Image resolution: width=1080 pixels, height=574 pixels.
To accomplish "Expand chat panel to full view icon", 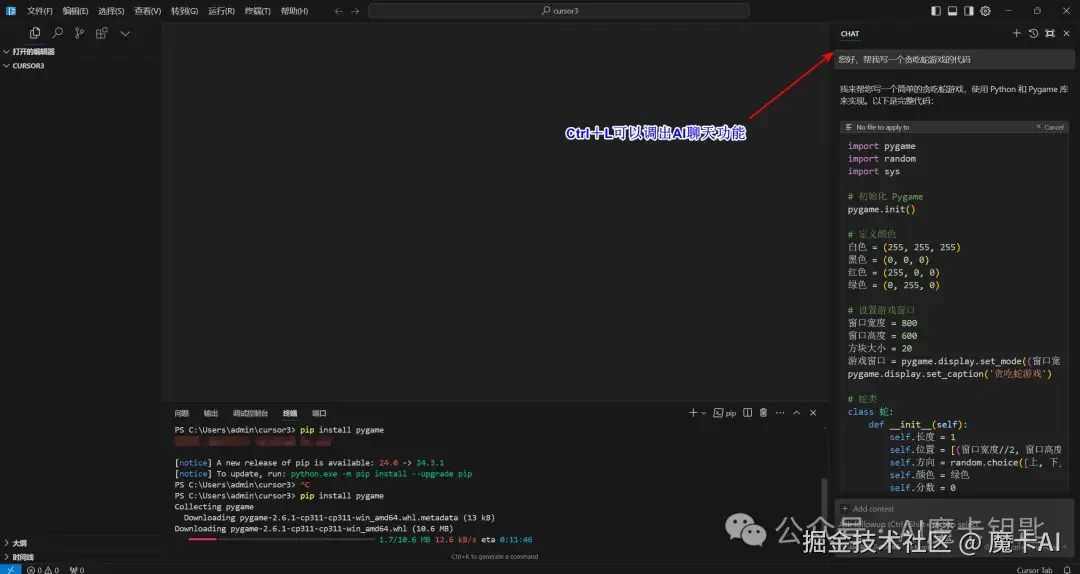I will (x=1050, y=33).
